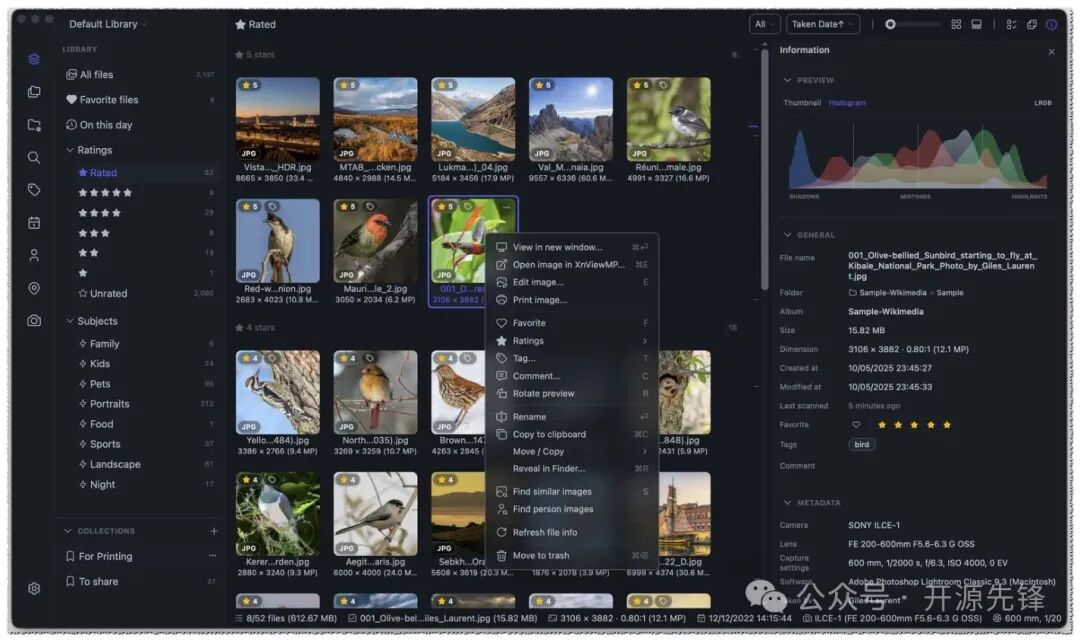The image size is (1080, 641).
Task: Choose Favorite in context menu
Action: click(572, 323)
